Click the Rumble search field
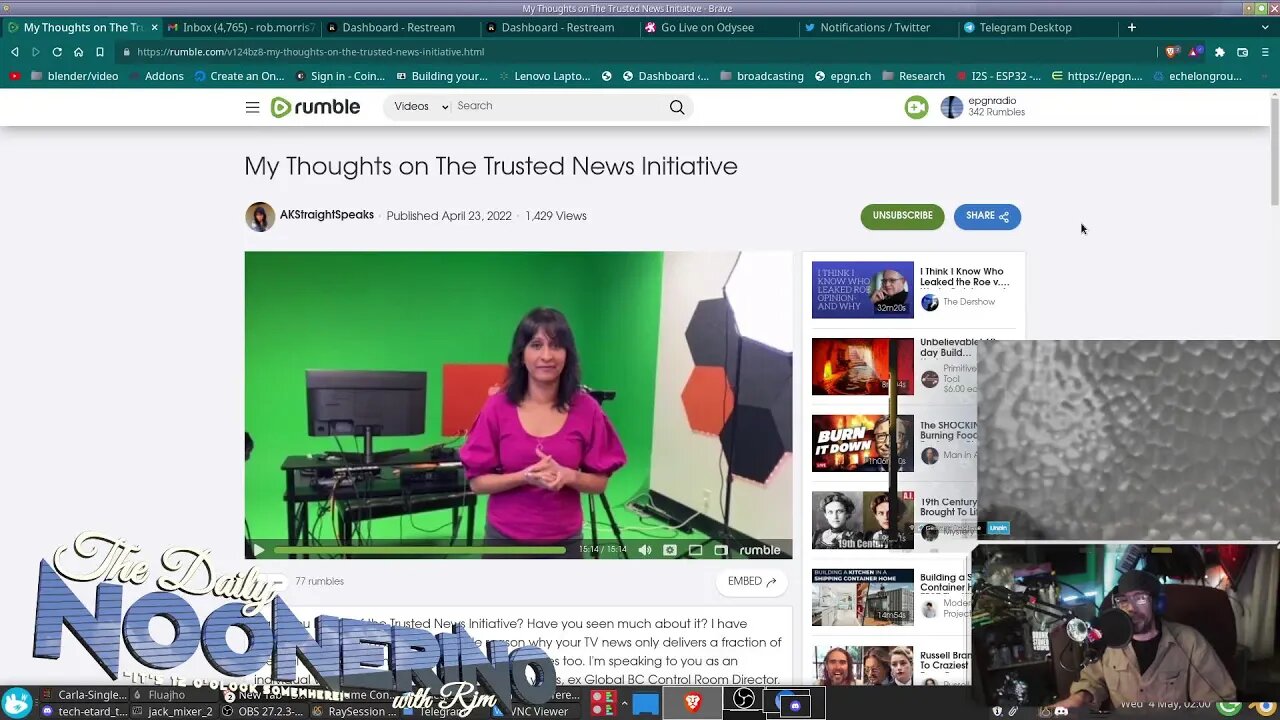Screen dimensions: 1280x720 click(x=560, y=106)
